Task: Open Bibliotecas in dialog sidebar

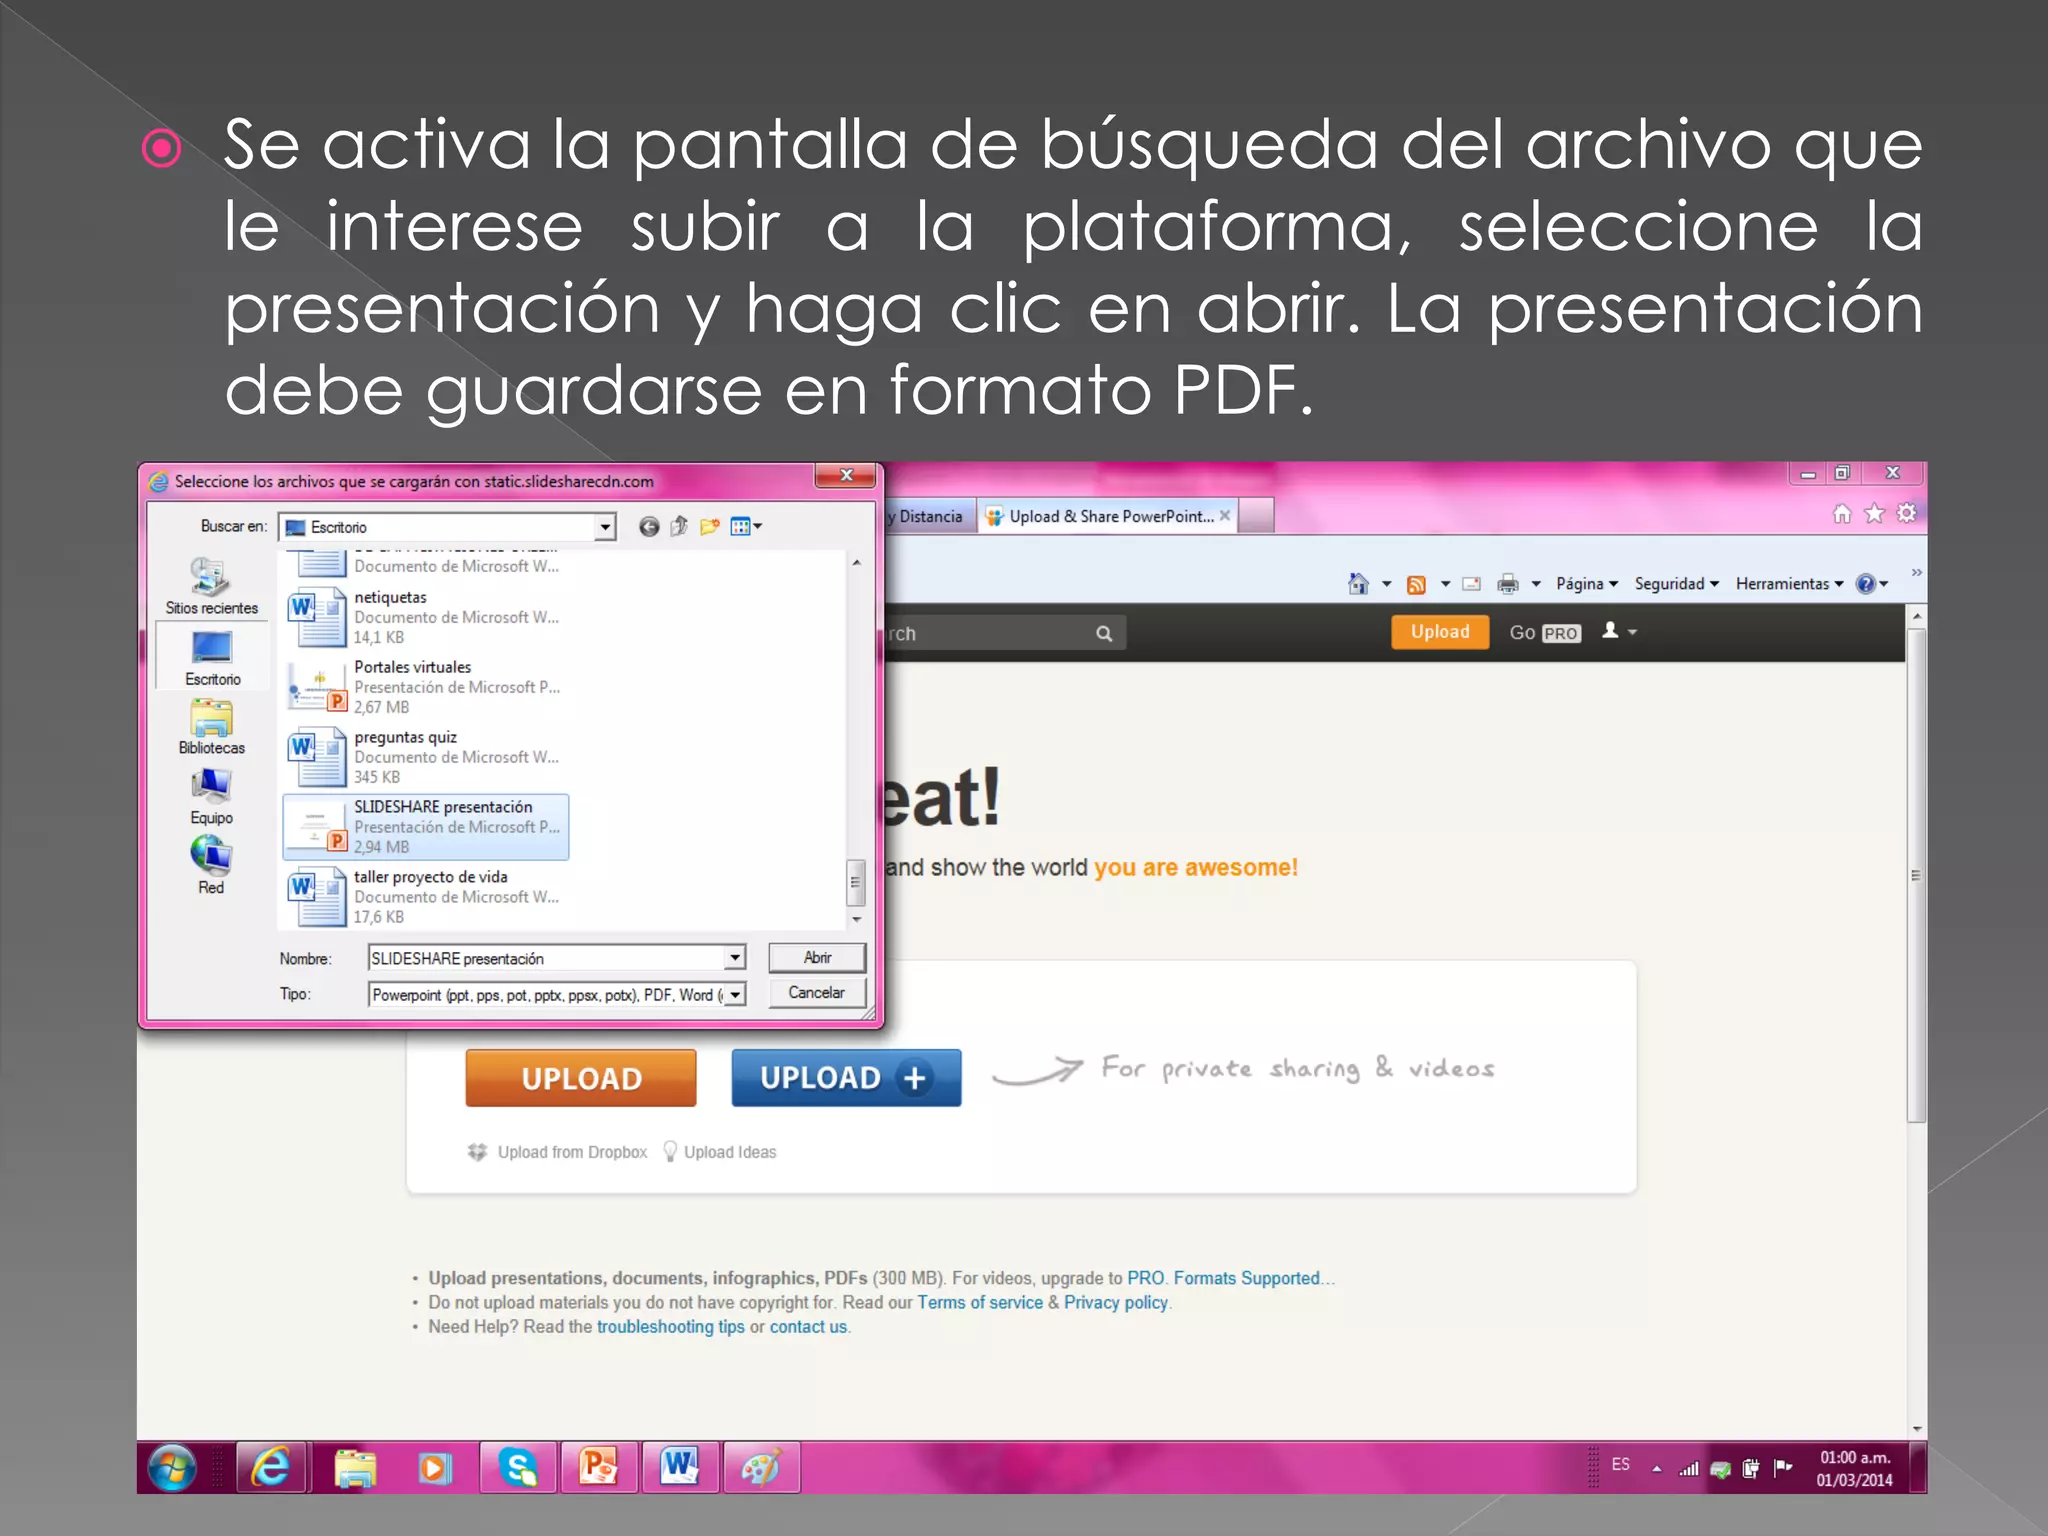Action: point(211,727)
